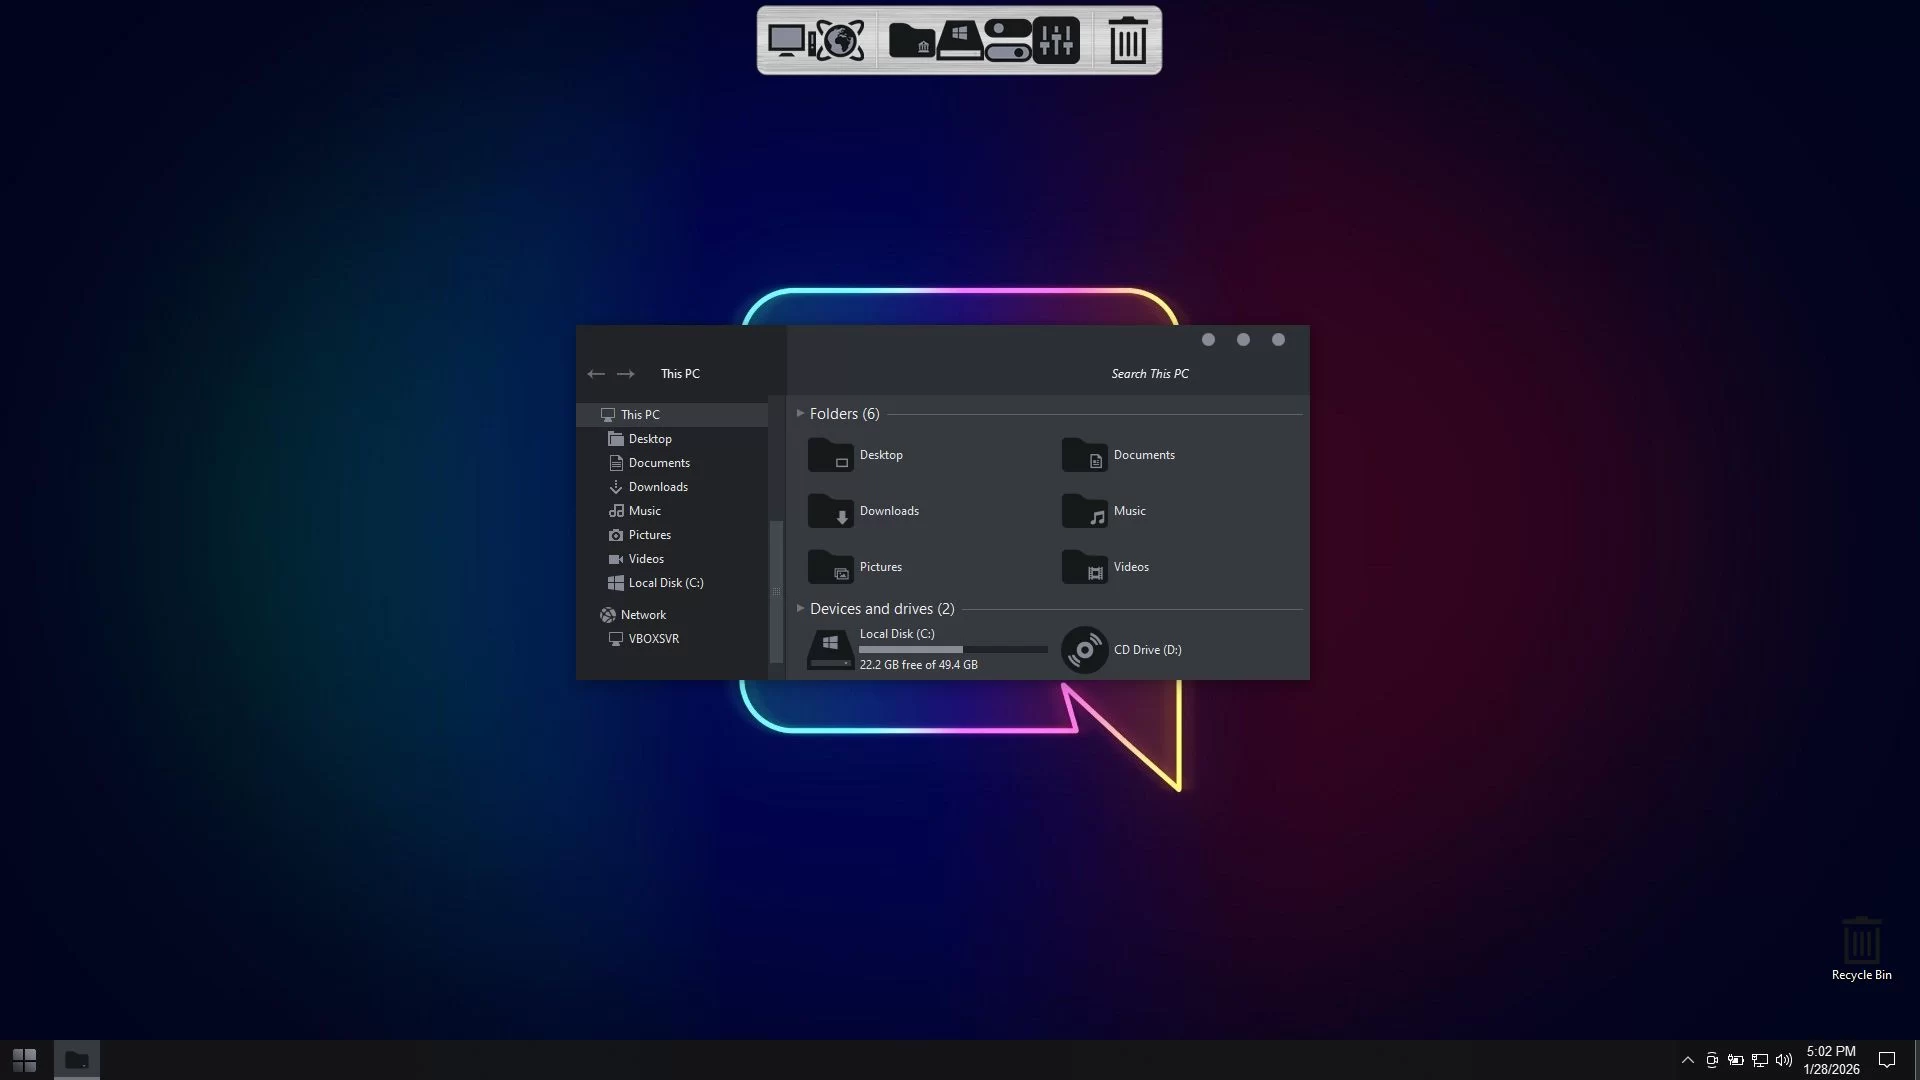The image size is (1920, 1080).
Task: Open the toggle switches settings dock icon
Action: [1007, 41]
